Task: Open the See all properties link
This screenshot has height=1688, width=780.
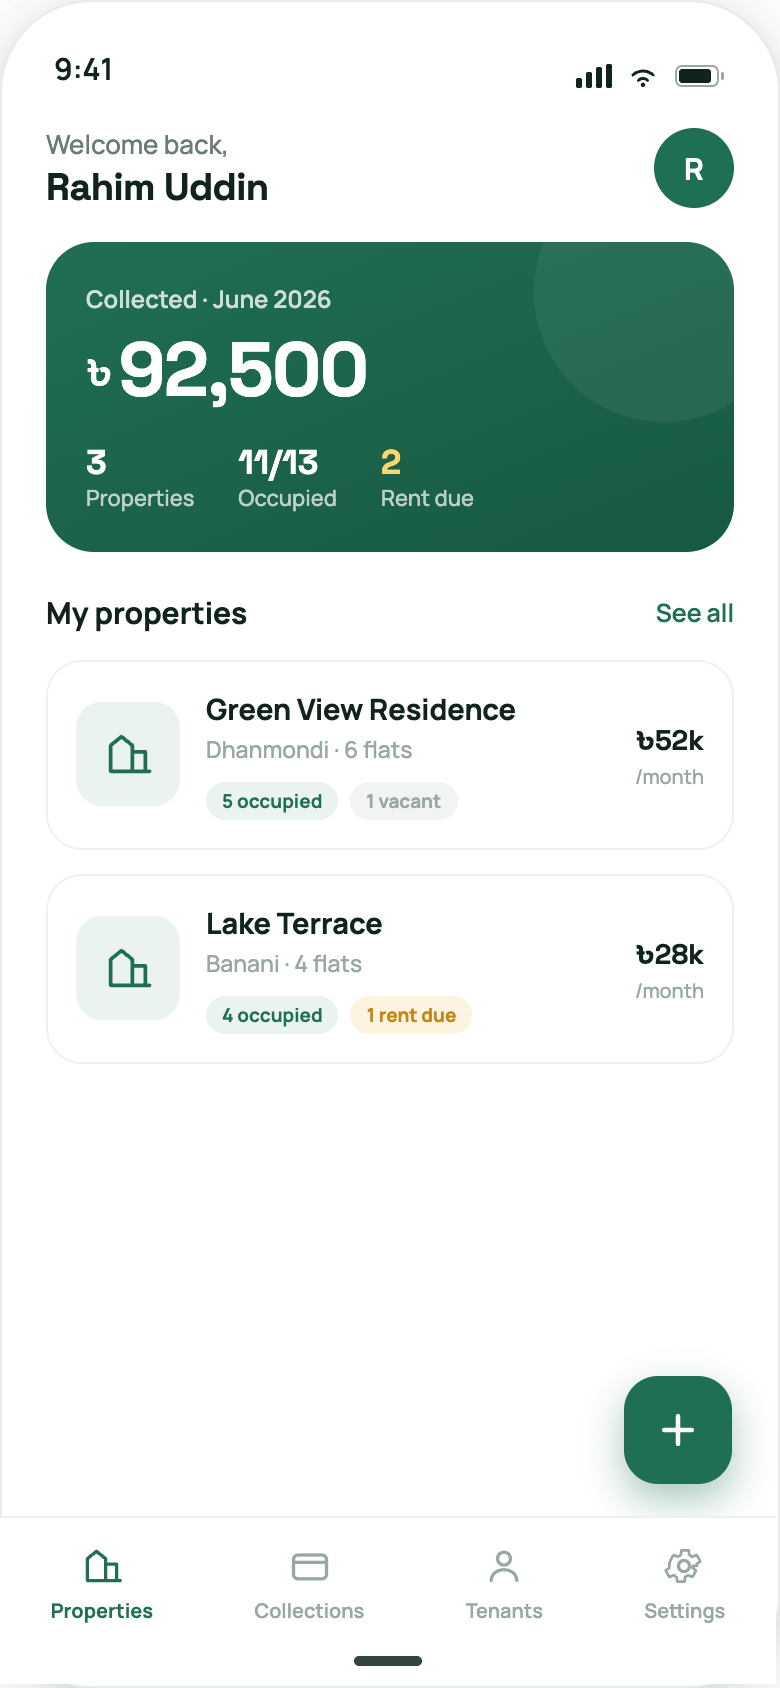Action: (694, 613)
